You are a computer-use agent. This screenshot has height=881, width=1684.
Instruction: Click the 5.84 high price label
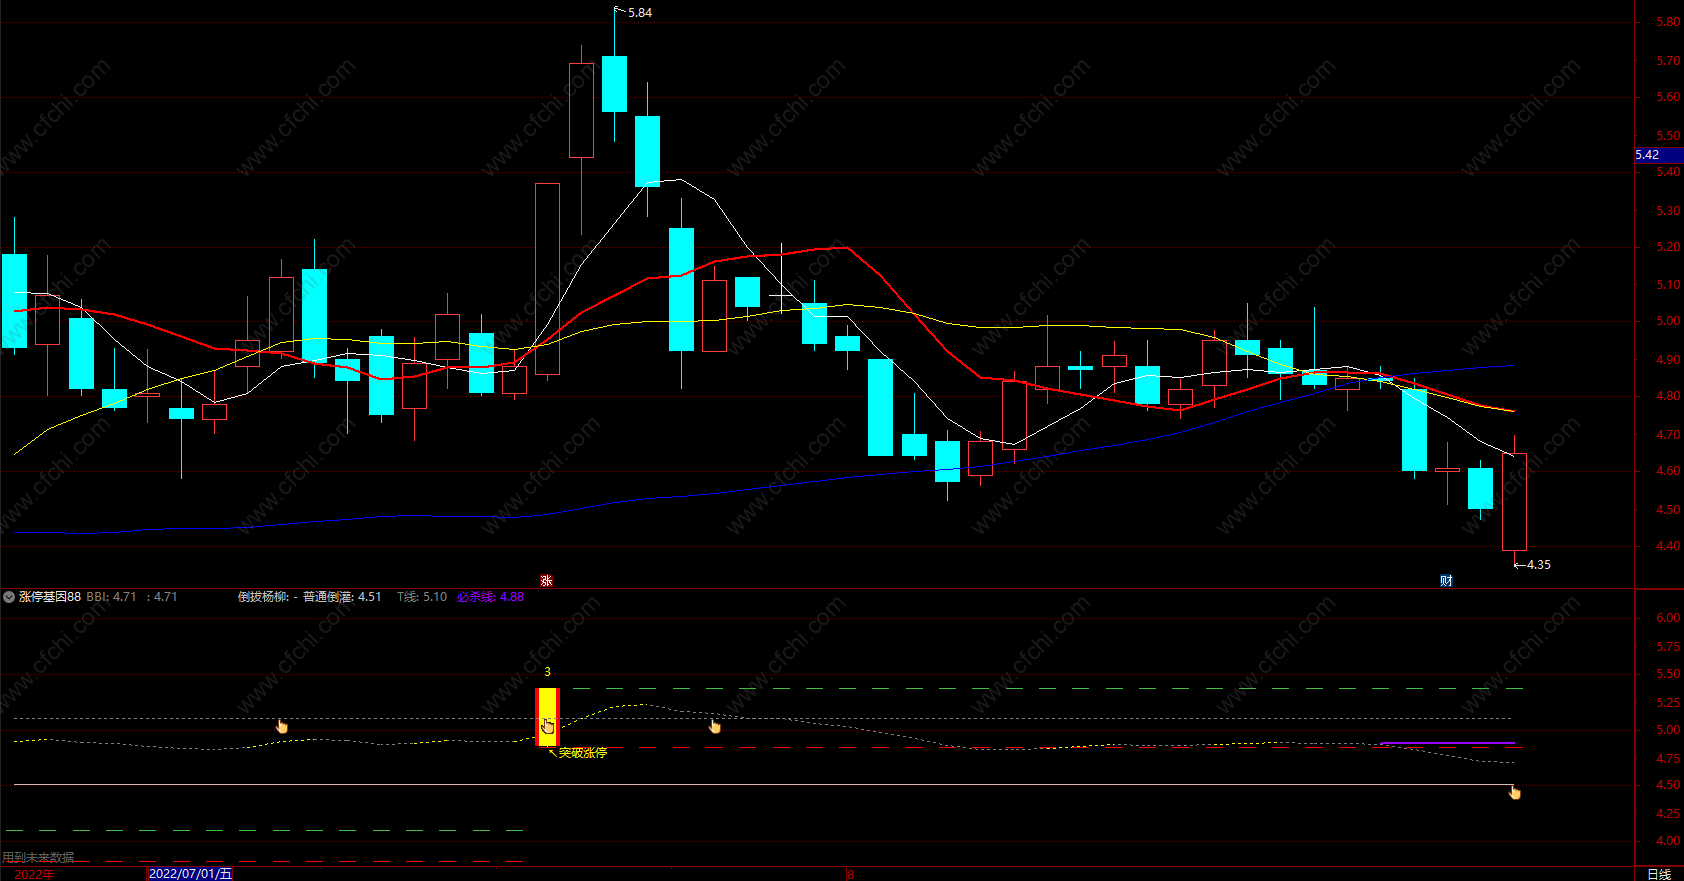640,13
